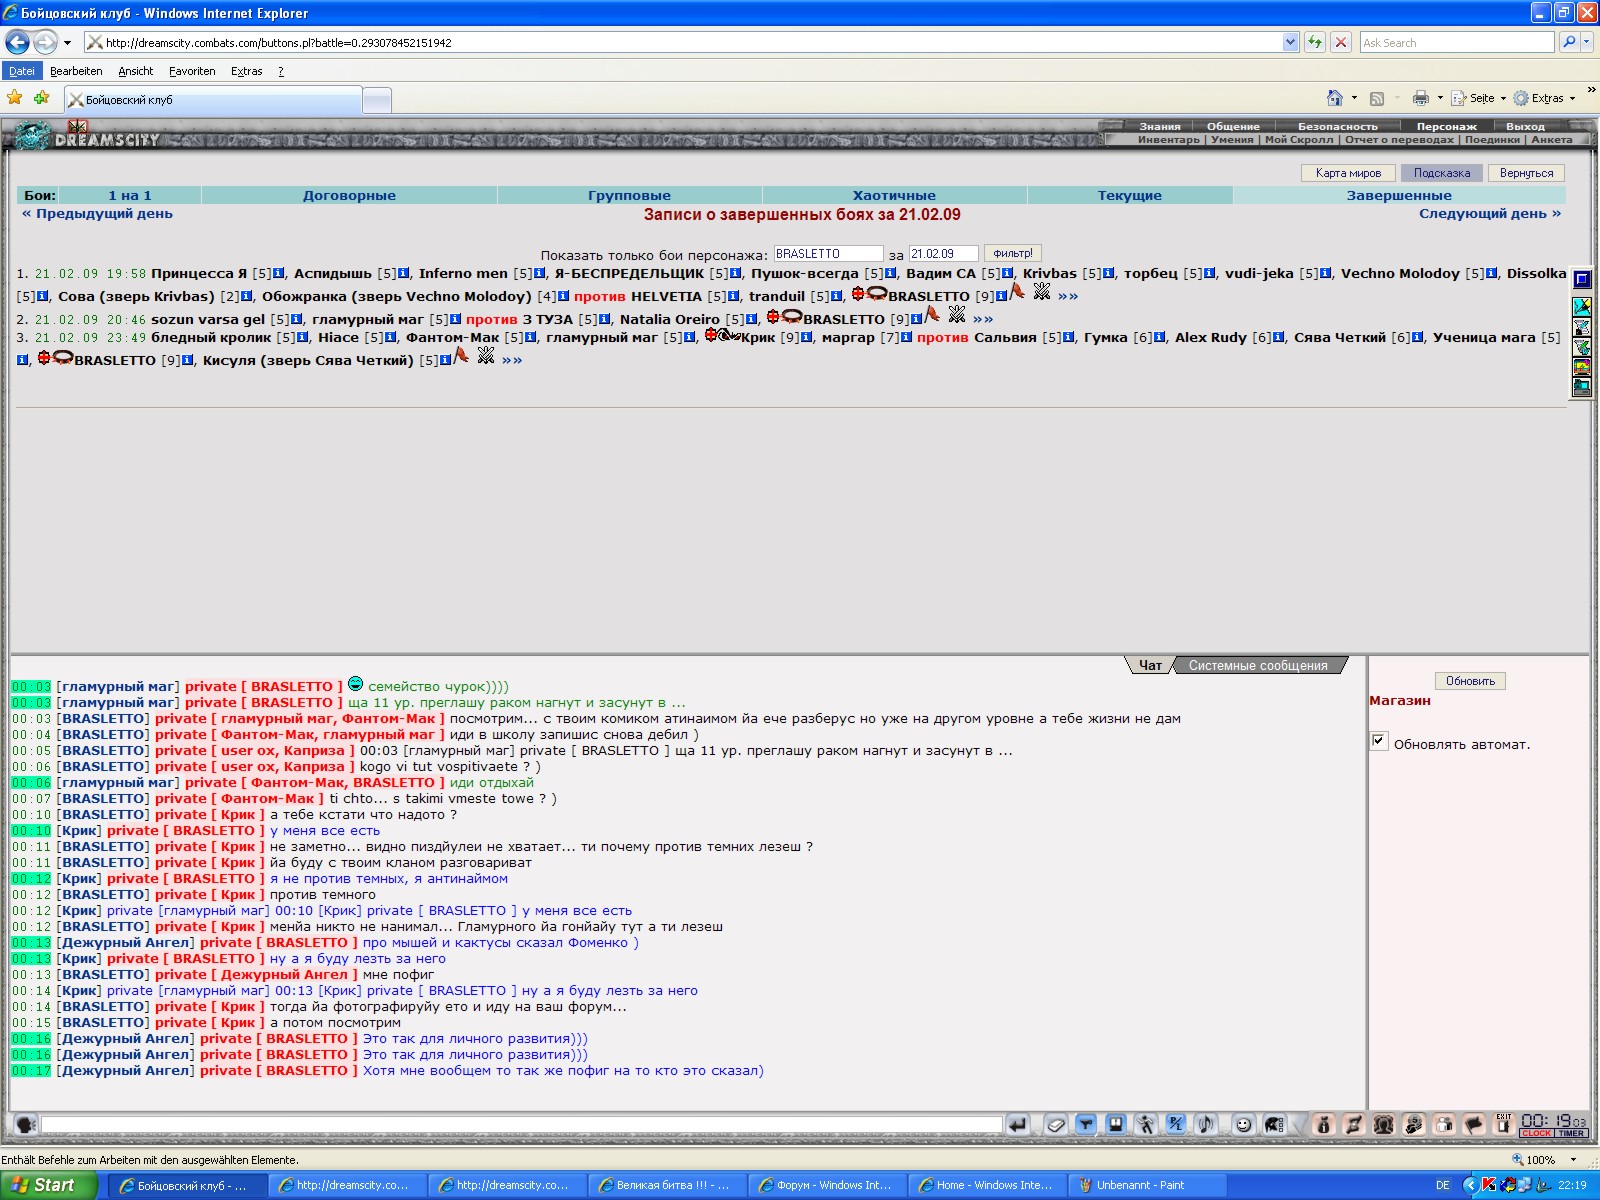
Task: Click the picture monitor icon in side strip
Action: pyautogui.click(x=1582, y=367)
